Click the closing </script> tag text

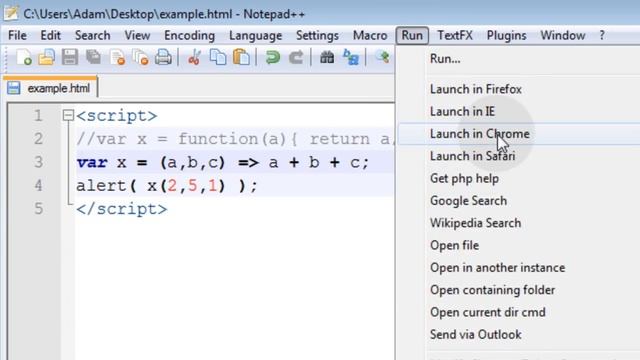click(x=122, y=209)
